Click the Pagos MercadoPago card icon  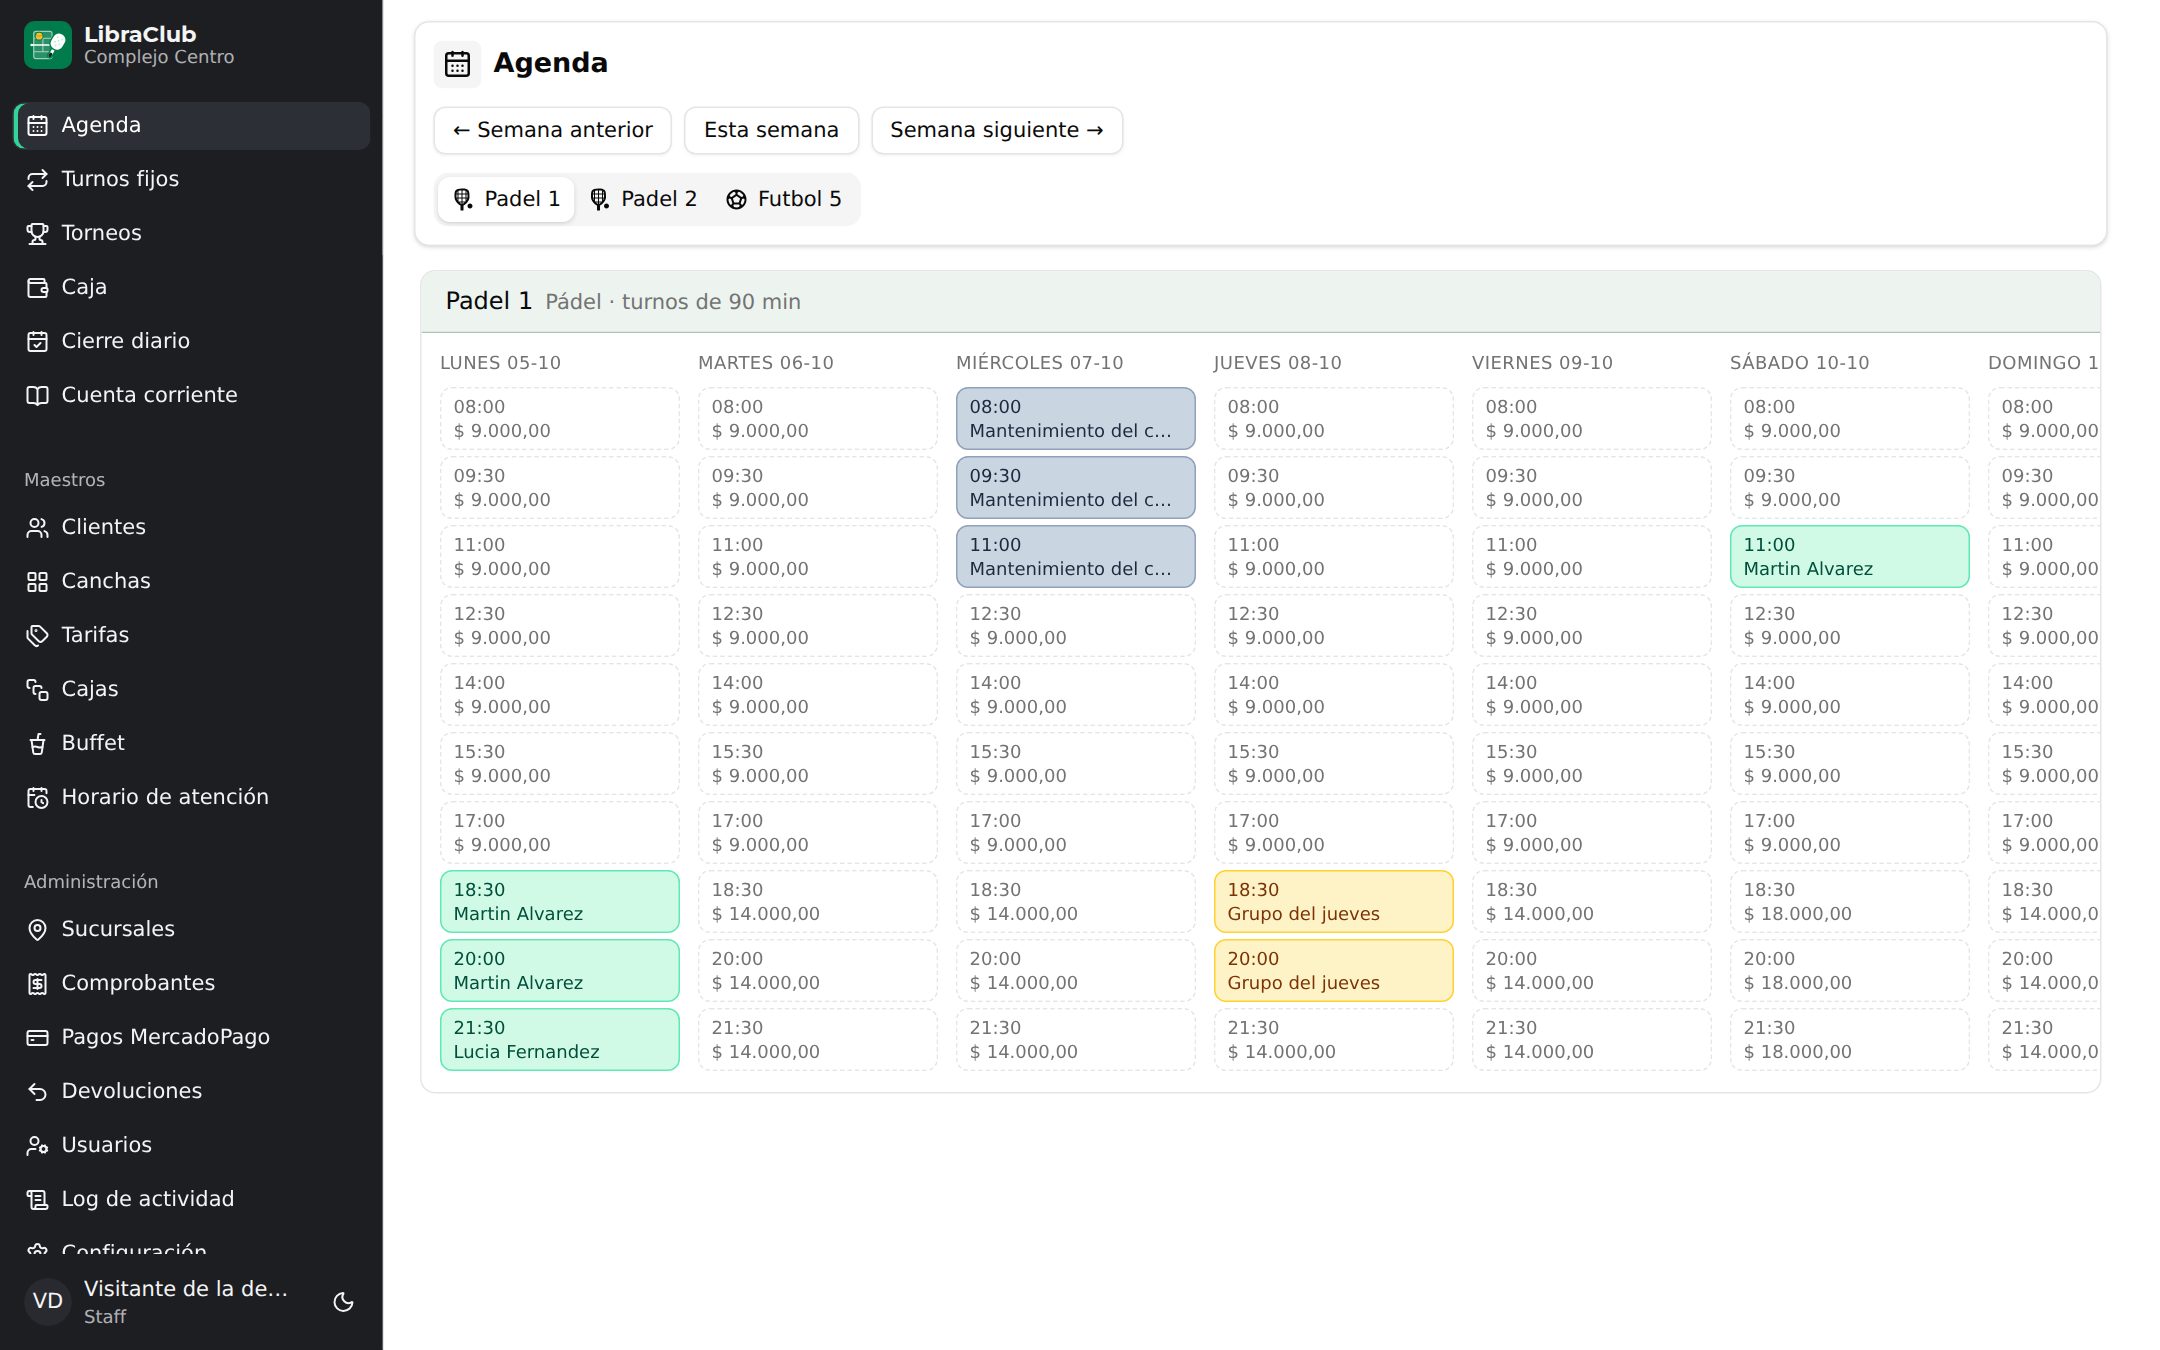[37, 1038]
